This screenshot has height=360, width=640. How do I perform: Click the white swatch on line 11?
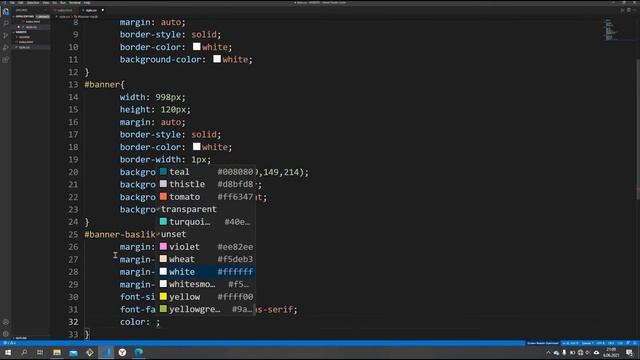pos(217,59)
